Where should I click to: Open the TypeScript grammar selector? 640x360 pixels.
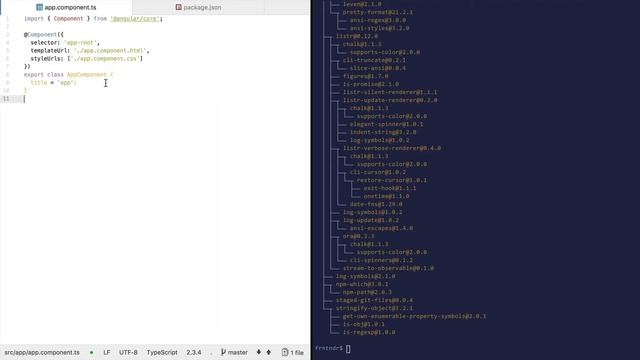coord(162,352)
